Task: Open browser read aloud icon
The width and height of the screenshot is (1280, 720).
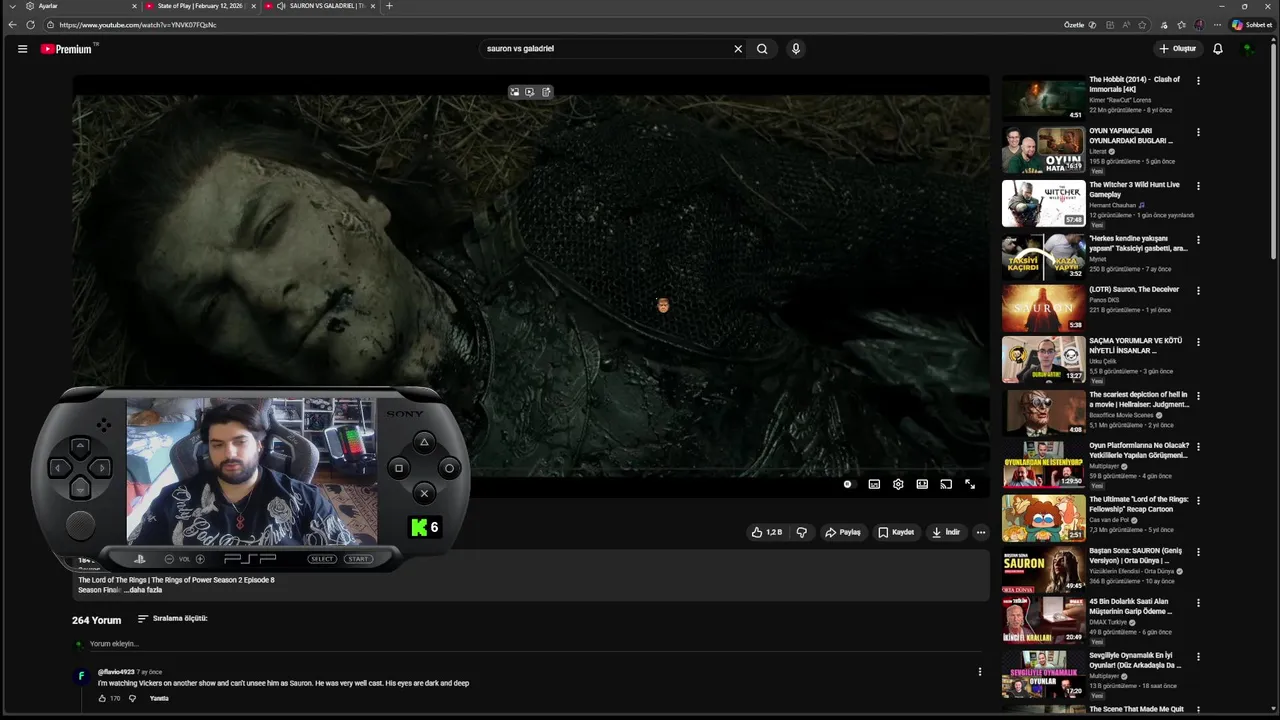Action: coord(1126,25)
